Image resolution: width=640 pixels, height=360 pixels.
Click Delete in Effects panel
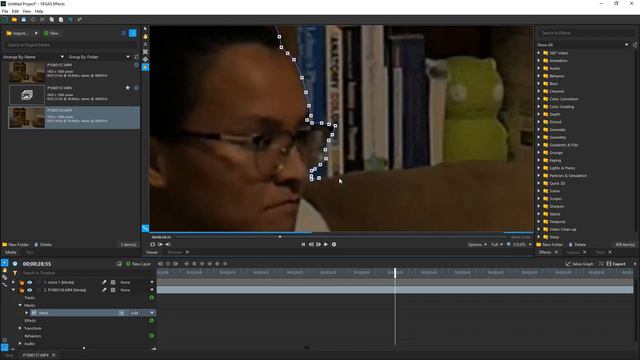pyautogui.click(x=577, y=244)
